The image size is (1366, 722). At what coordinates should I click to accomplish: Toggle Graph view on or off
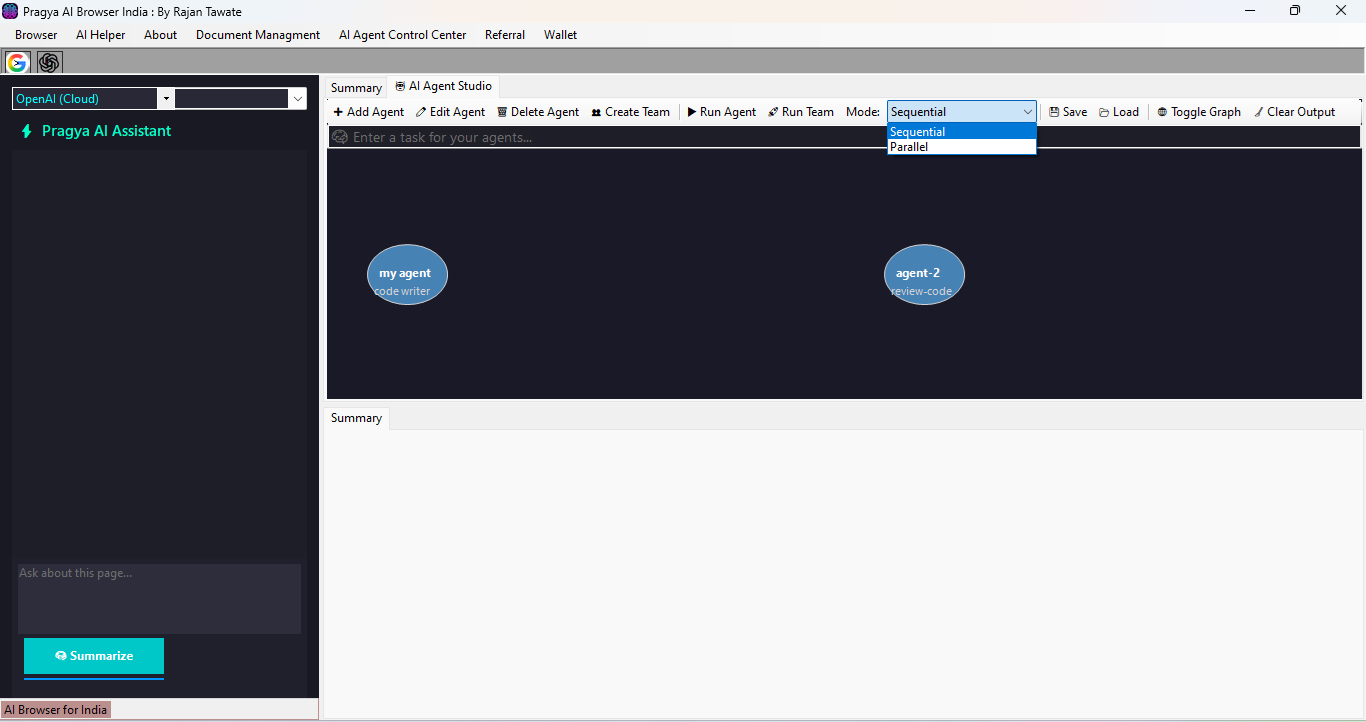tap(1199, 112)
